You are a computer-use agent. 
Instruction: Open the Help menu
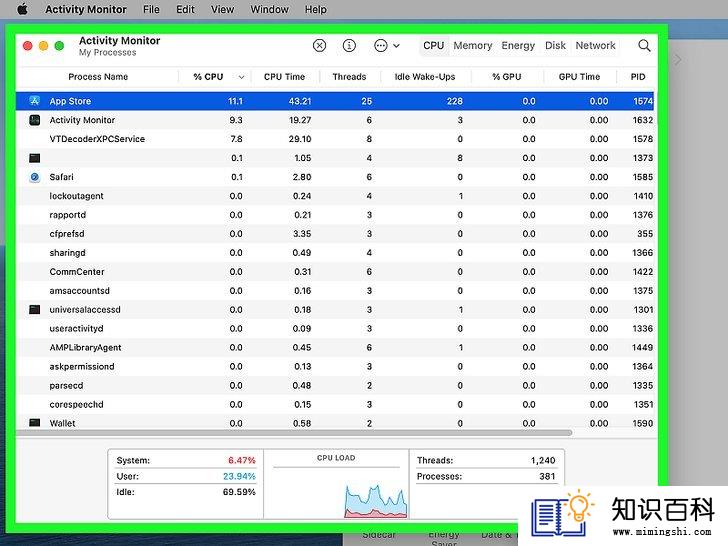316,9
